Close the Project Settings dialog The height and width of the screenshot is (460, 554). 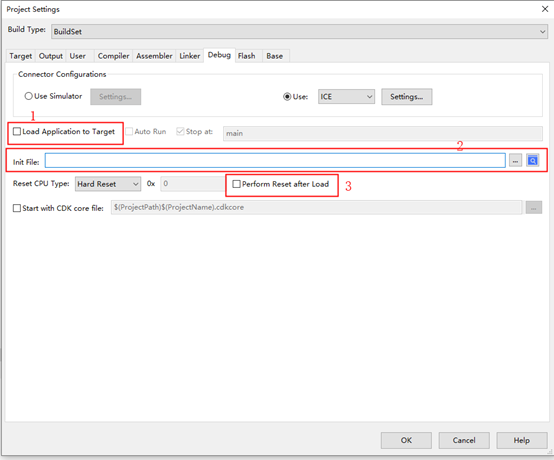tap(545, 9)
